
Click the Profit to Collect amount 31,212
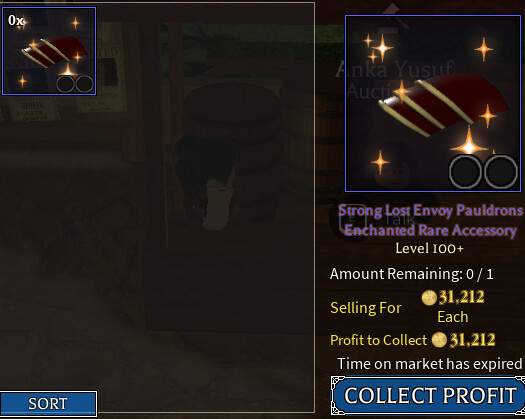click(x=472, y=340)
